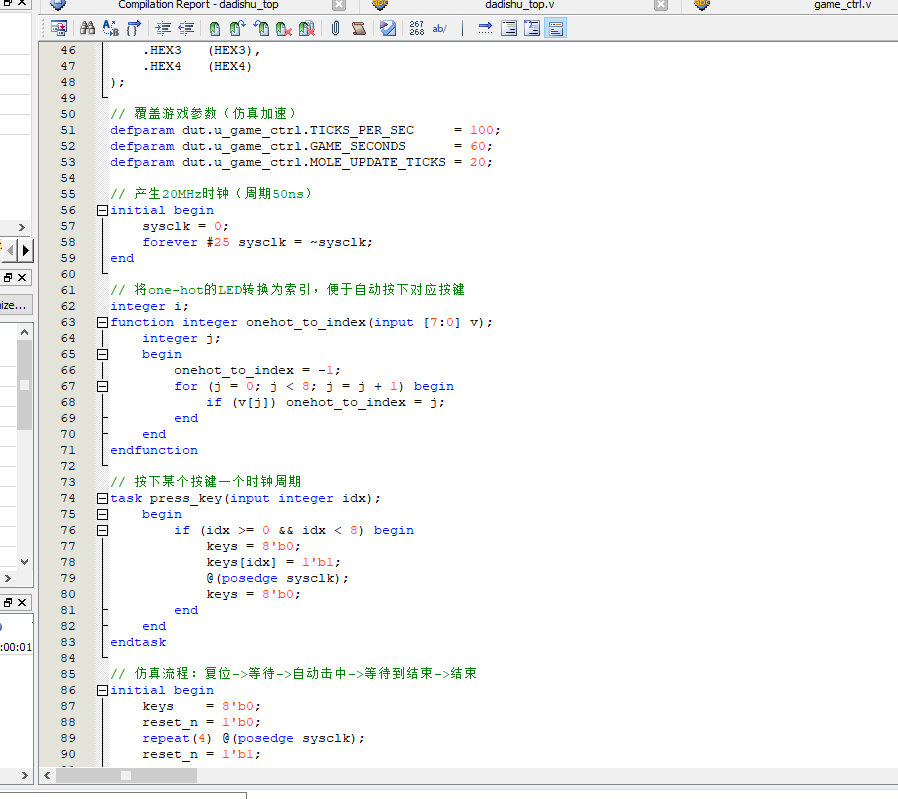Analyze current file with checkmark icon
Image resolution: width=898 pixels, height=799 pixels.
(388, 28)
